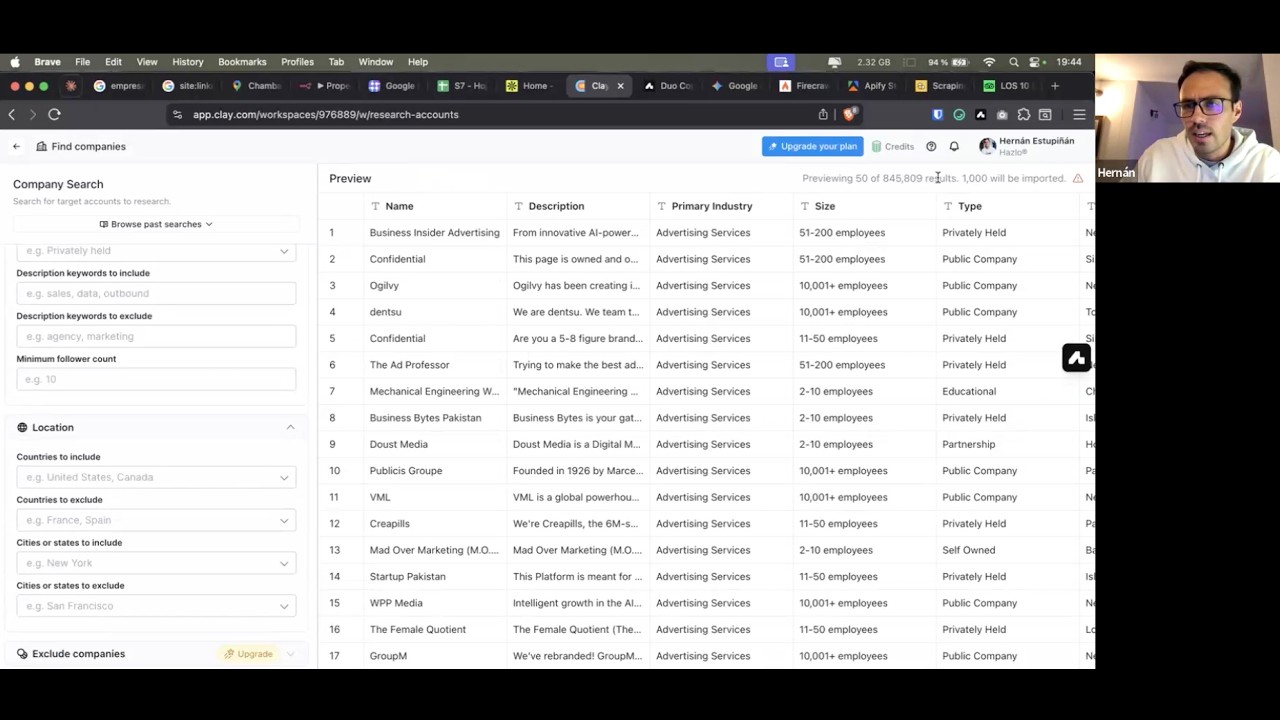
Task: Open Cities or states to include dropdown
Action: tap(156, 563)
